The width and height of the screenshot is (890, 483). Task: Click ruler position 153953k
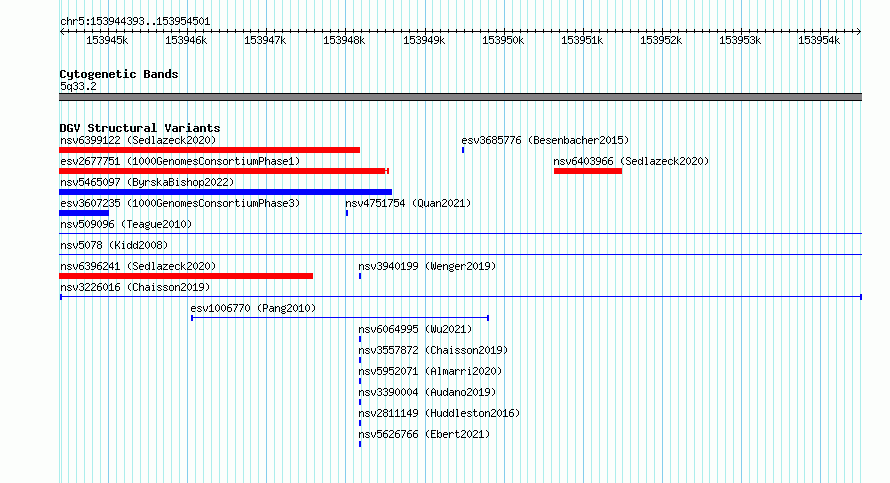tap(740, 40)
